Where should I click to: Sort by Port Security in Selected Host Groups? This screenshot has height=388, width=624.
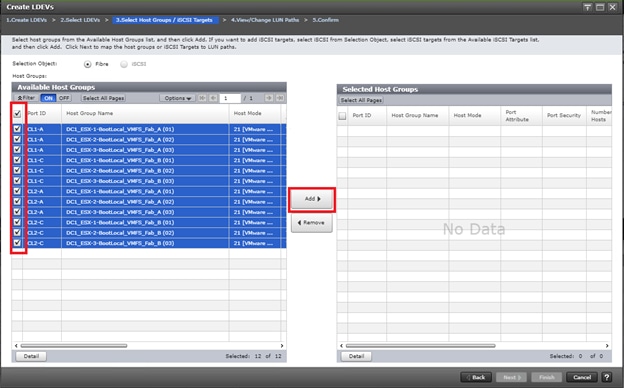click(x=564, y=116)
